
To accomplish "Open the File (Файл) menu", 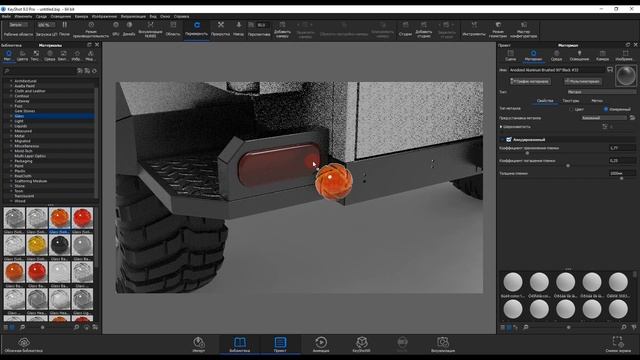I will point(7,16).
